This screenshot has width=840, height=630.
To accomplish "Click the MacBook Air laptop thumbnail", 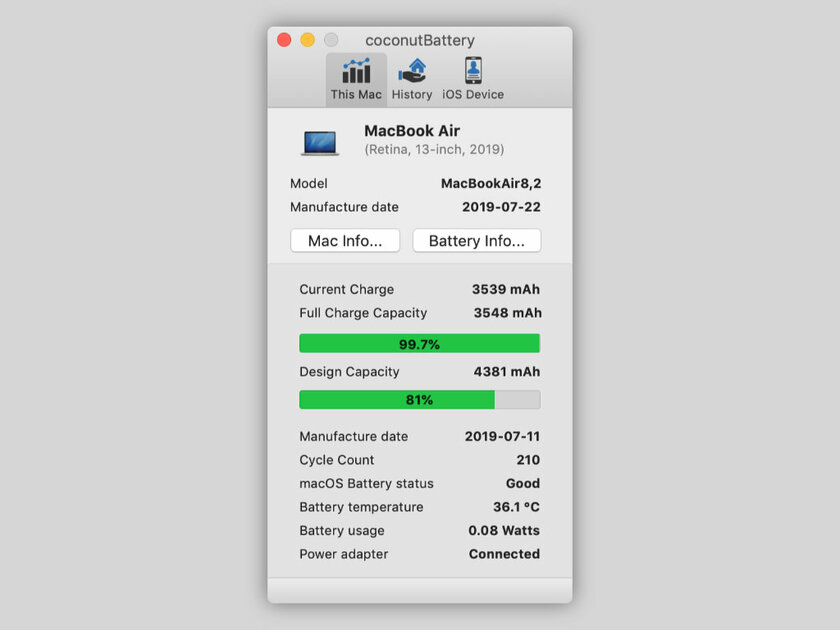I will click(x=320, y=143).
